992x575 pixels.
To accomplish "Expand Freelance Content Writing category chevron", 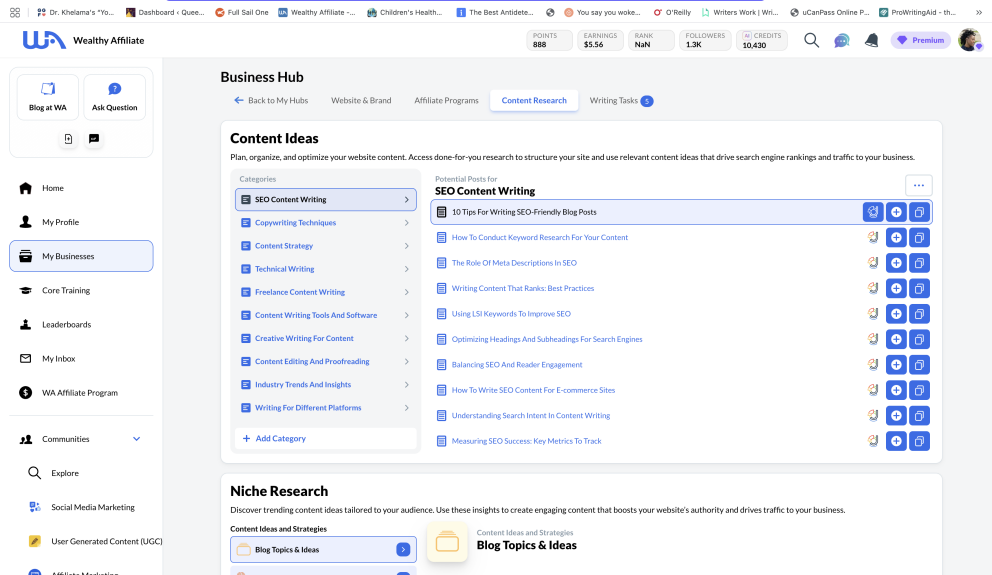I will 406,292.
